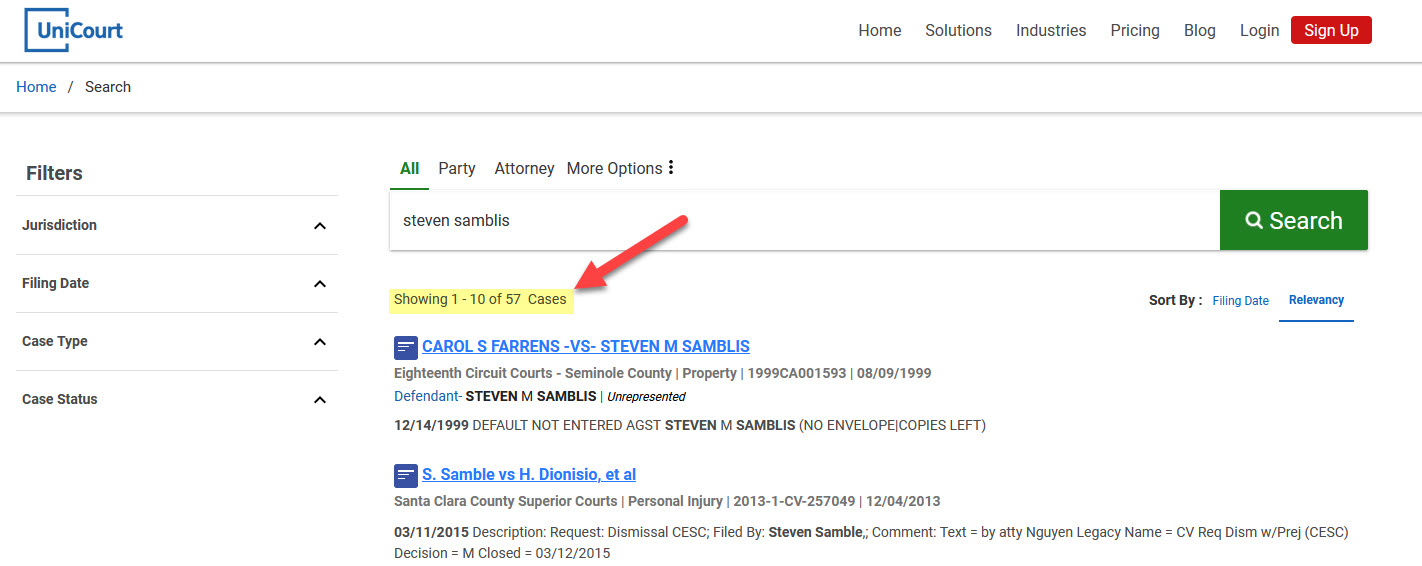Click the search box containing steven samblis
Image resolution: width=1422 pixels, height=566 pixels.
coord(800,220)
